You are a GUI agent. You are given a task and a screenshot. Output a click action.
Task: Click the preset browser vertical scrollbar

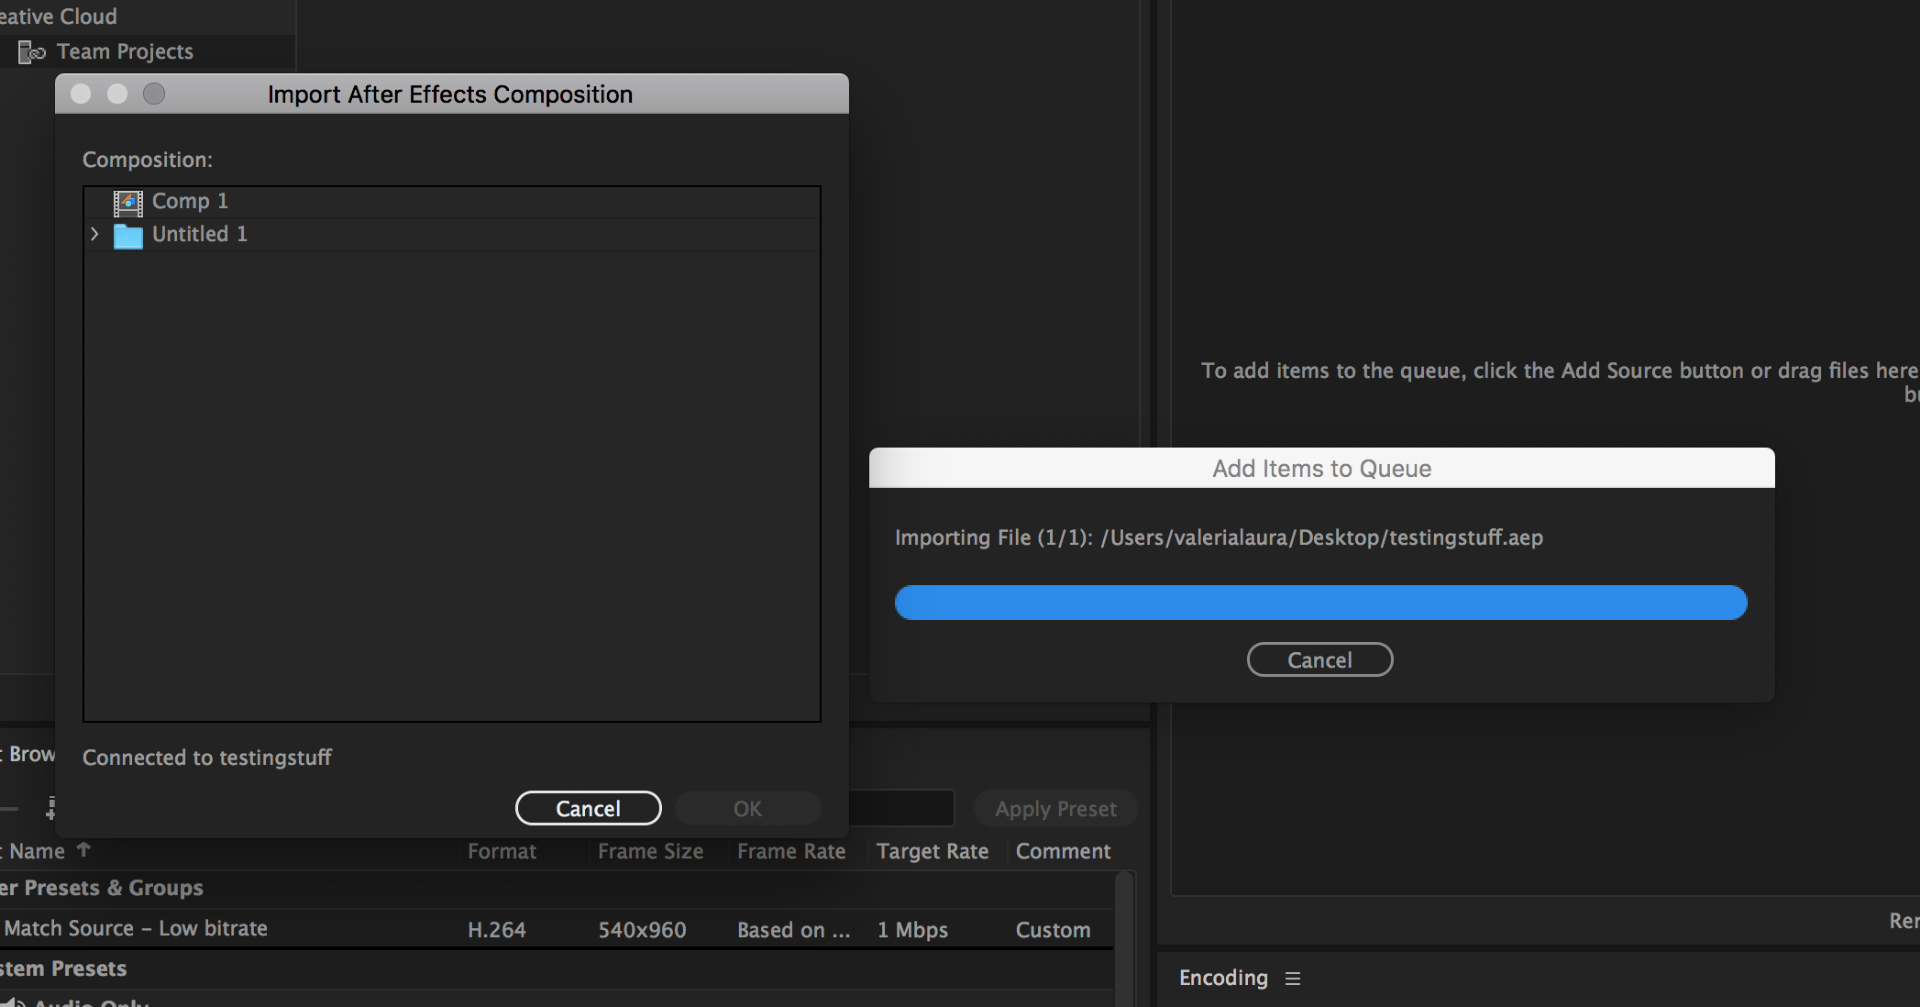click(x=1125, y=938)
